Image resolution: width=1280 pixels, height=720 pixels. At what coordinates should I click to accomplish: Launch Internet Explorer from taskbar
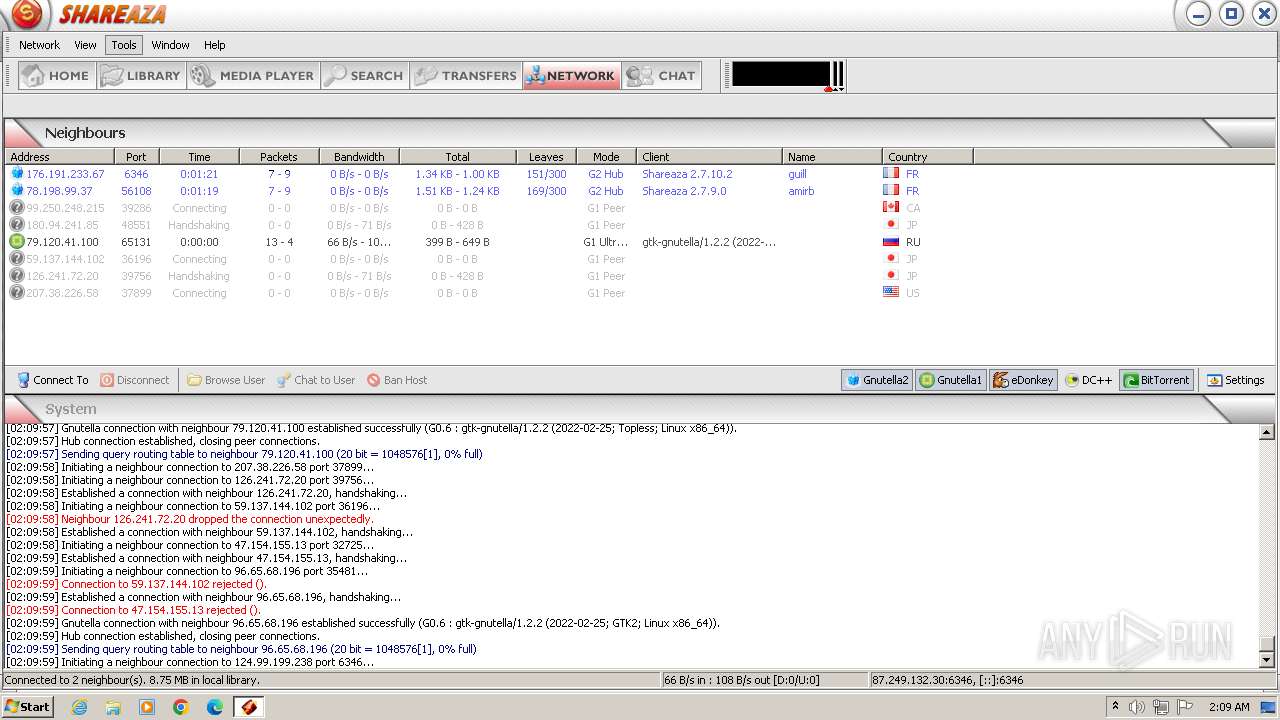pos(80,707)
